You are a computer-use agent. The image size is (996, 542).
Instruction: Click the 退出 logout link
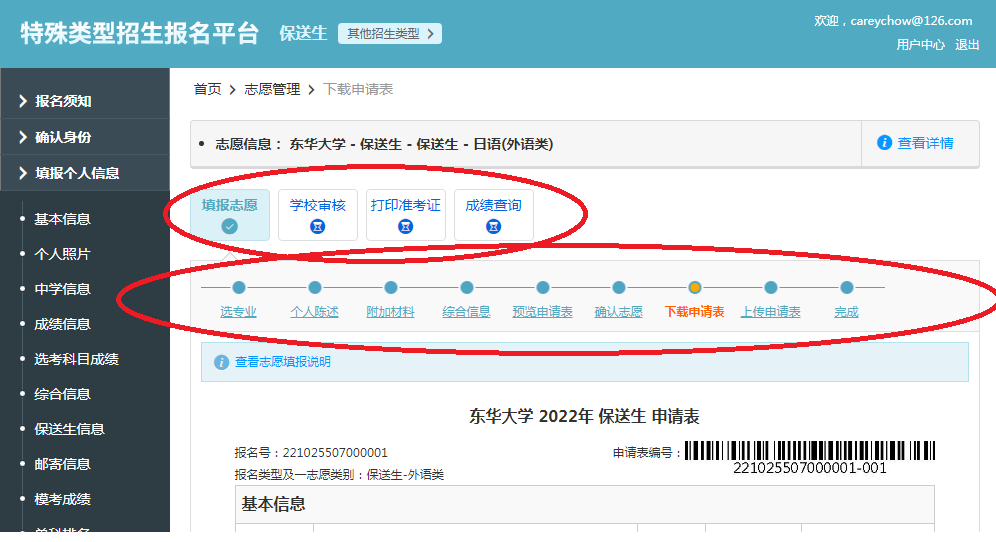coord(967,45)
